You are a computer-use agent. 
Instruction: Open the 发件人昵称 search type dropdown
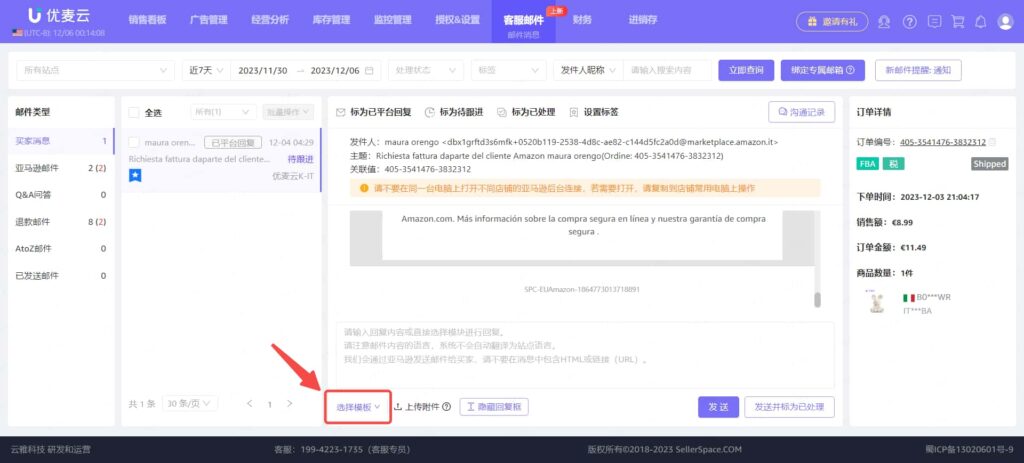[588, 71]
